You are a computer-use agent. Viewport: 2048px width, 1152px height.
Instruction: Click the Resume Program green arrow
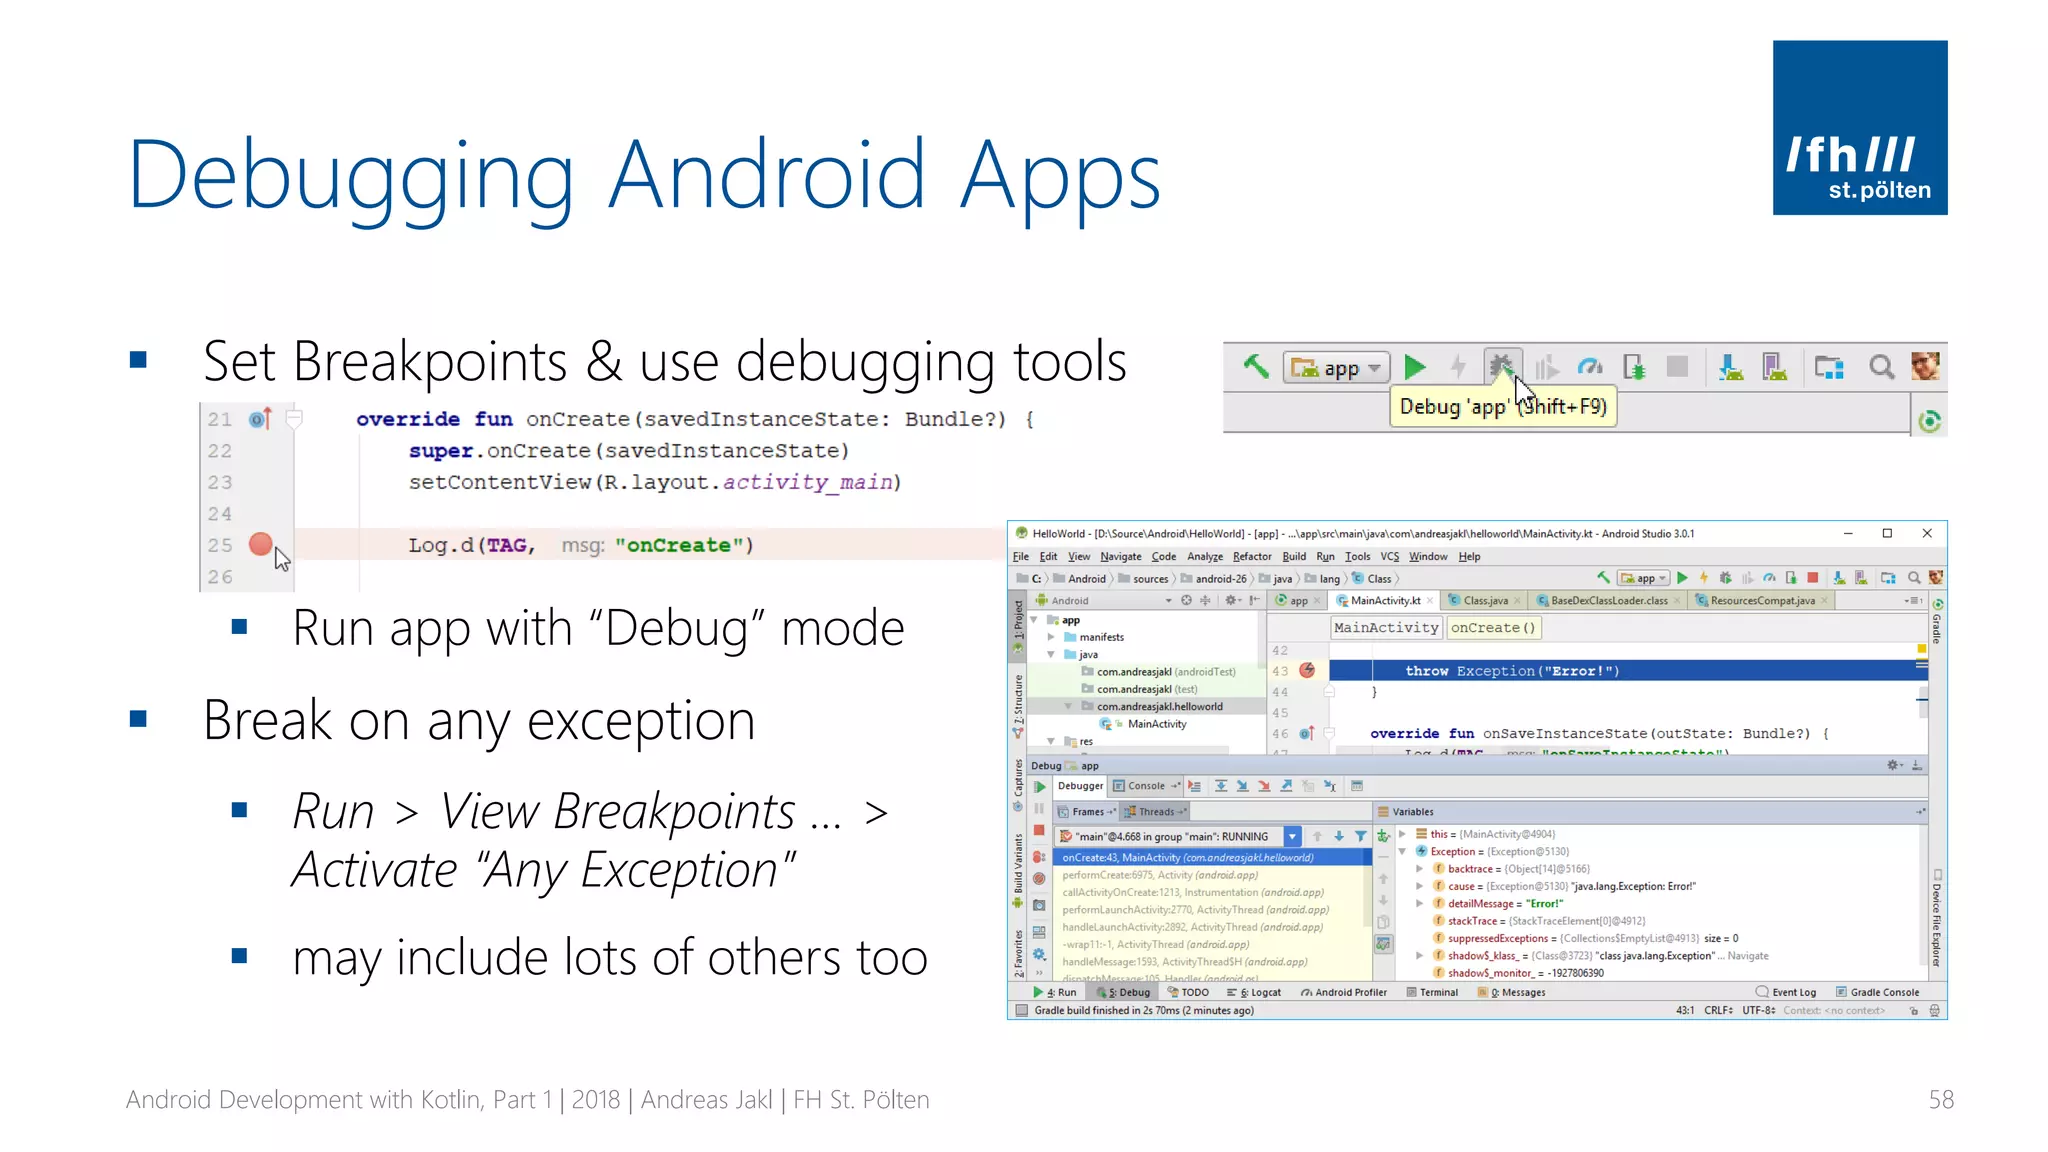1039,787
